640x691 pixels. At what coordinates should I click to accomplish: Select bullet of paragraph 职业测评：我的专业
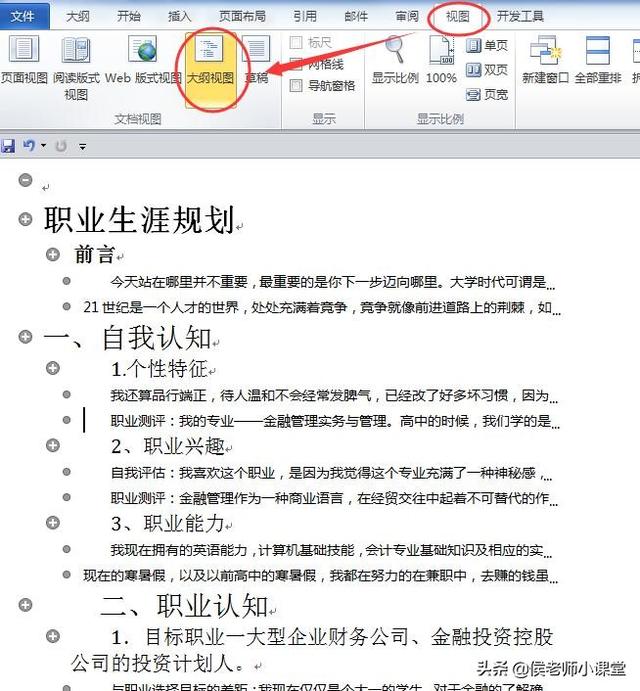(67, 420)
